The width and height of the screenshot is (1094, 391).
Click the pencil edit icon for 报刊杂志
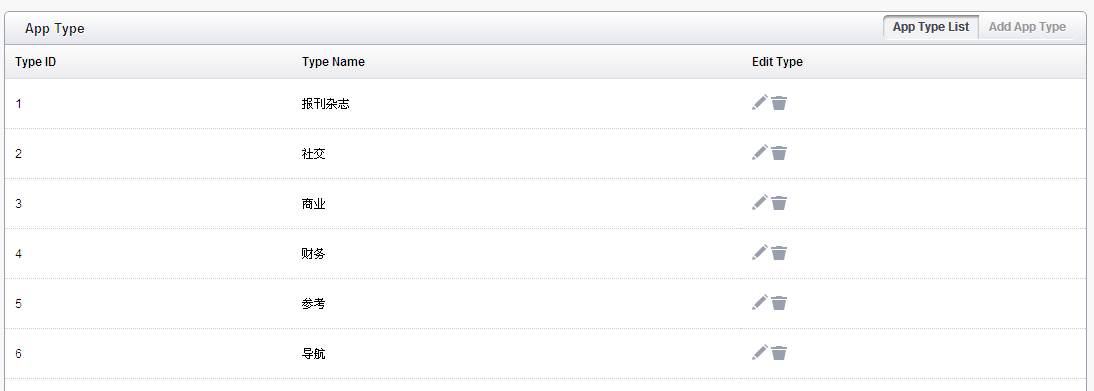(760, 103)
